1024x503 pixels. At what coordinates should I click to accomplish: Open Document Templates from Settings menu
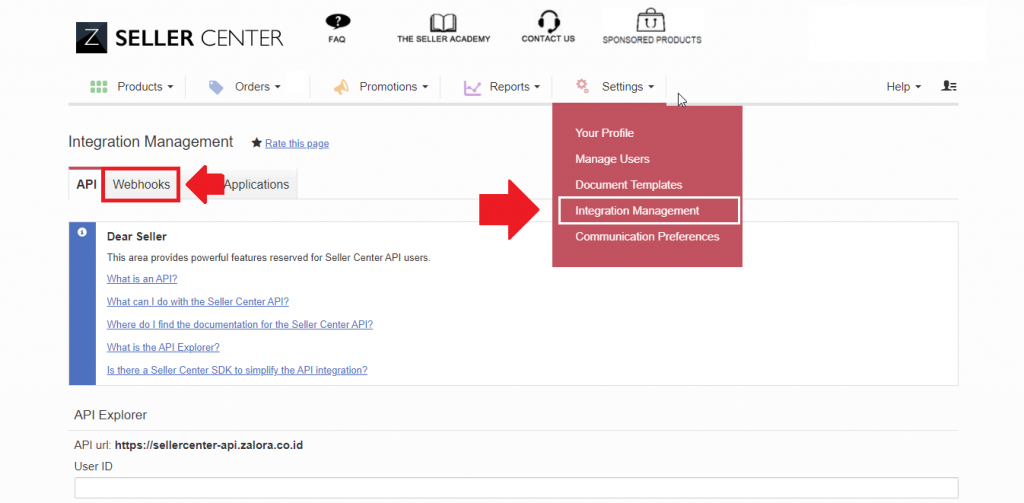tap(628, 185)
